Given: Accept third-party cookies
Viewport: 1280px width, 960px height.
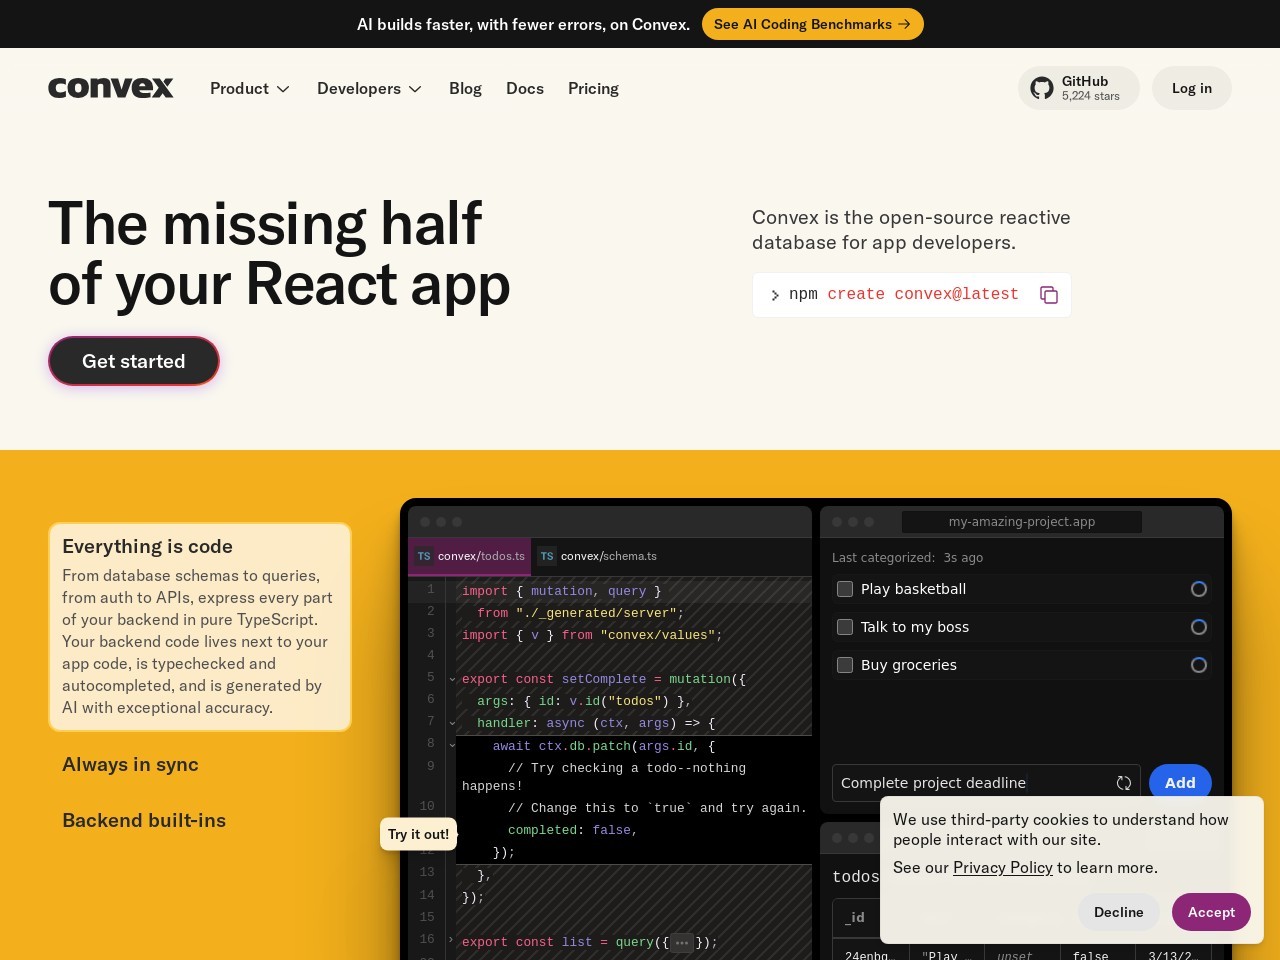Looking at the screenshot, I should pyautogui.click(x=1211, y=912).
